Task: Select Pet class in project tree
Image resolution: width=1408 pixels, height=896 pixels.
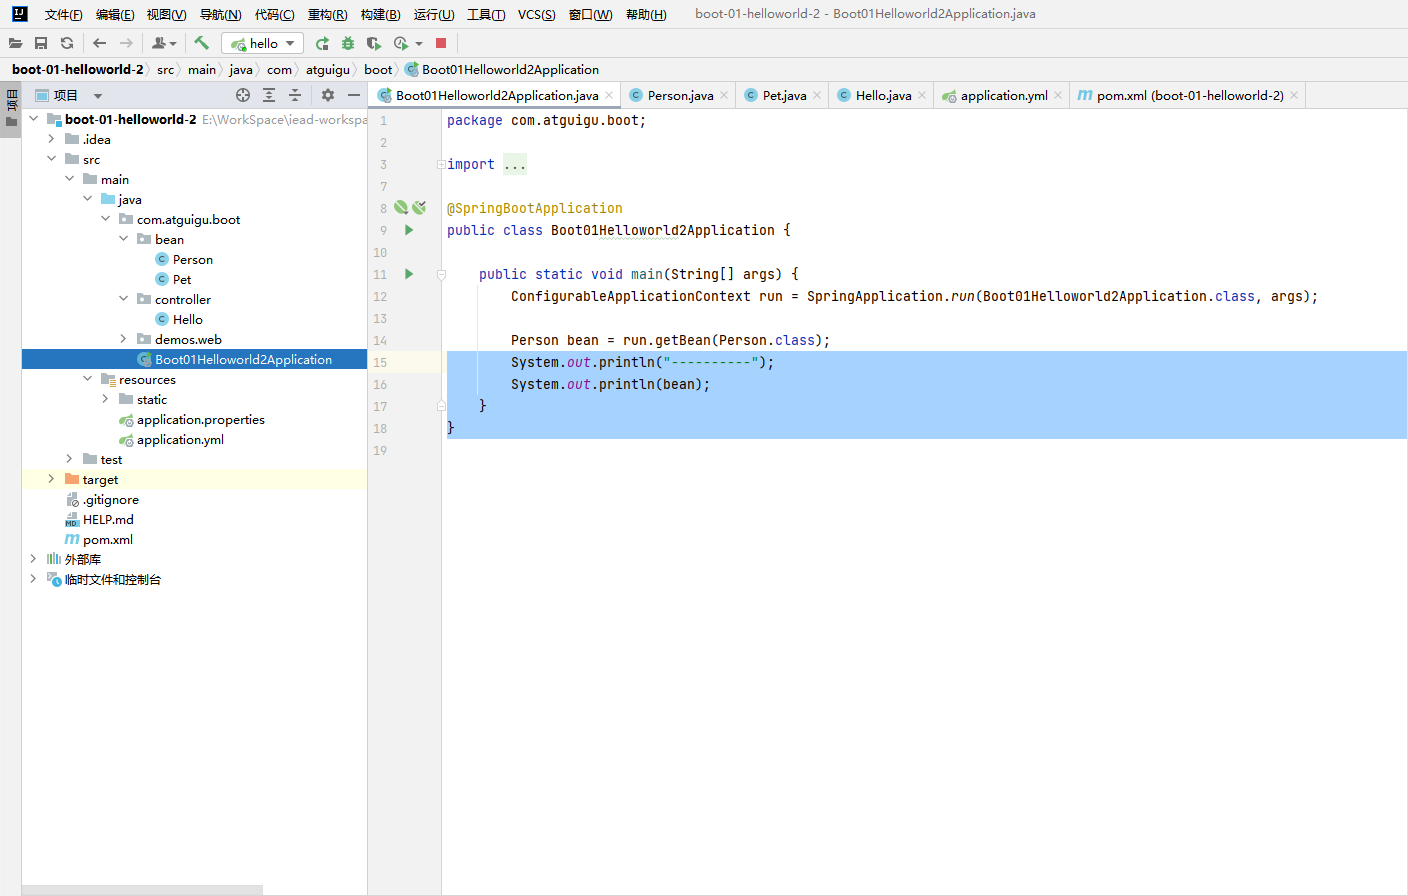Action: pyautogui.click(x=181, y=279)
